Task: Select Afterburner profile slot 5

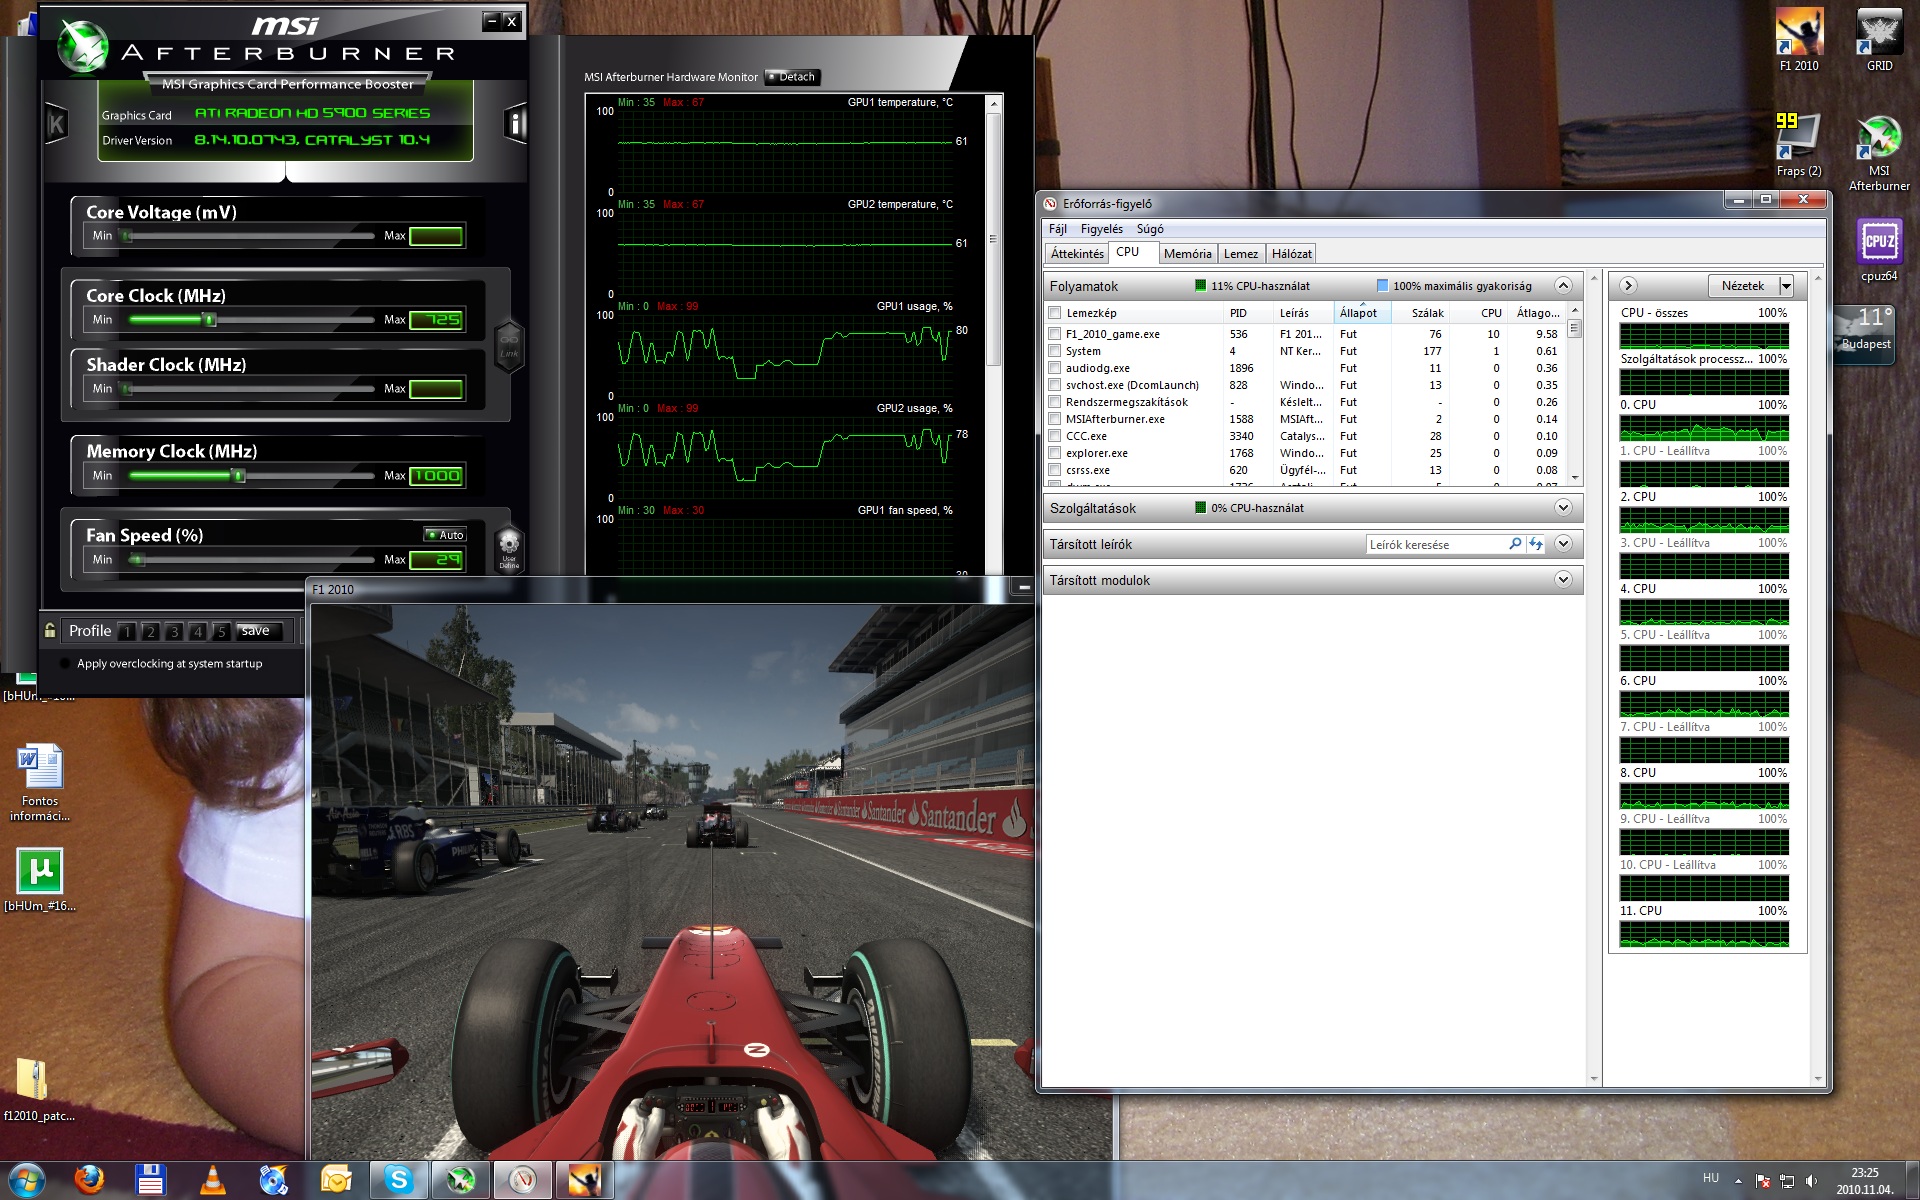Action: (x=221, y=631)
